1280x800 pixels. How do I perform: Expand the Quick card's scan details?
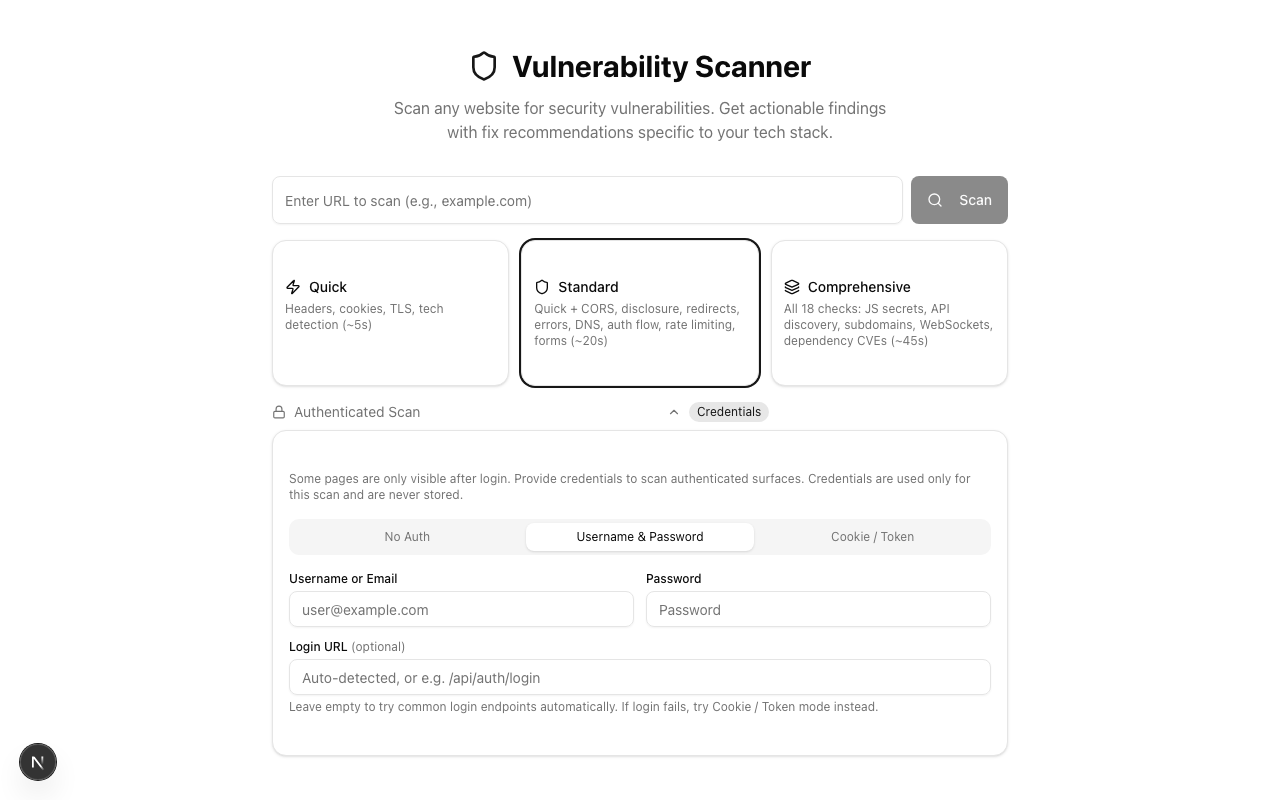(x=390, y=312)
